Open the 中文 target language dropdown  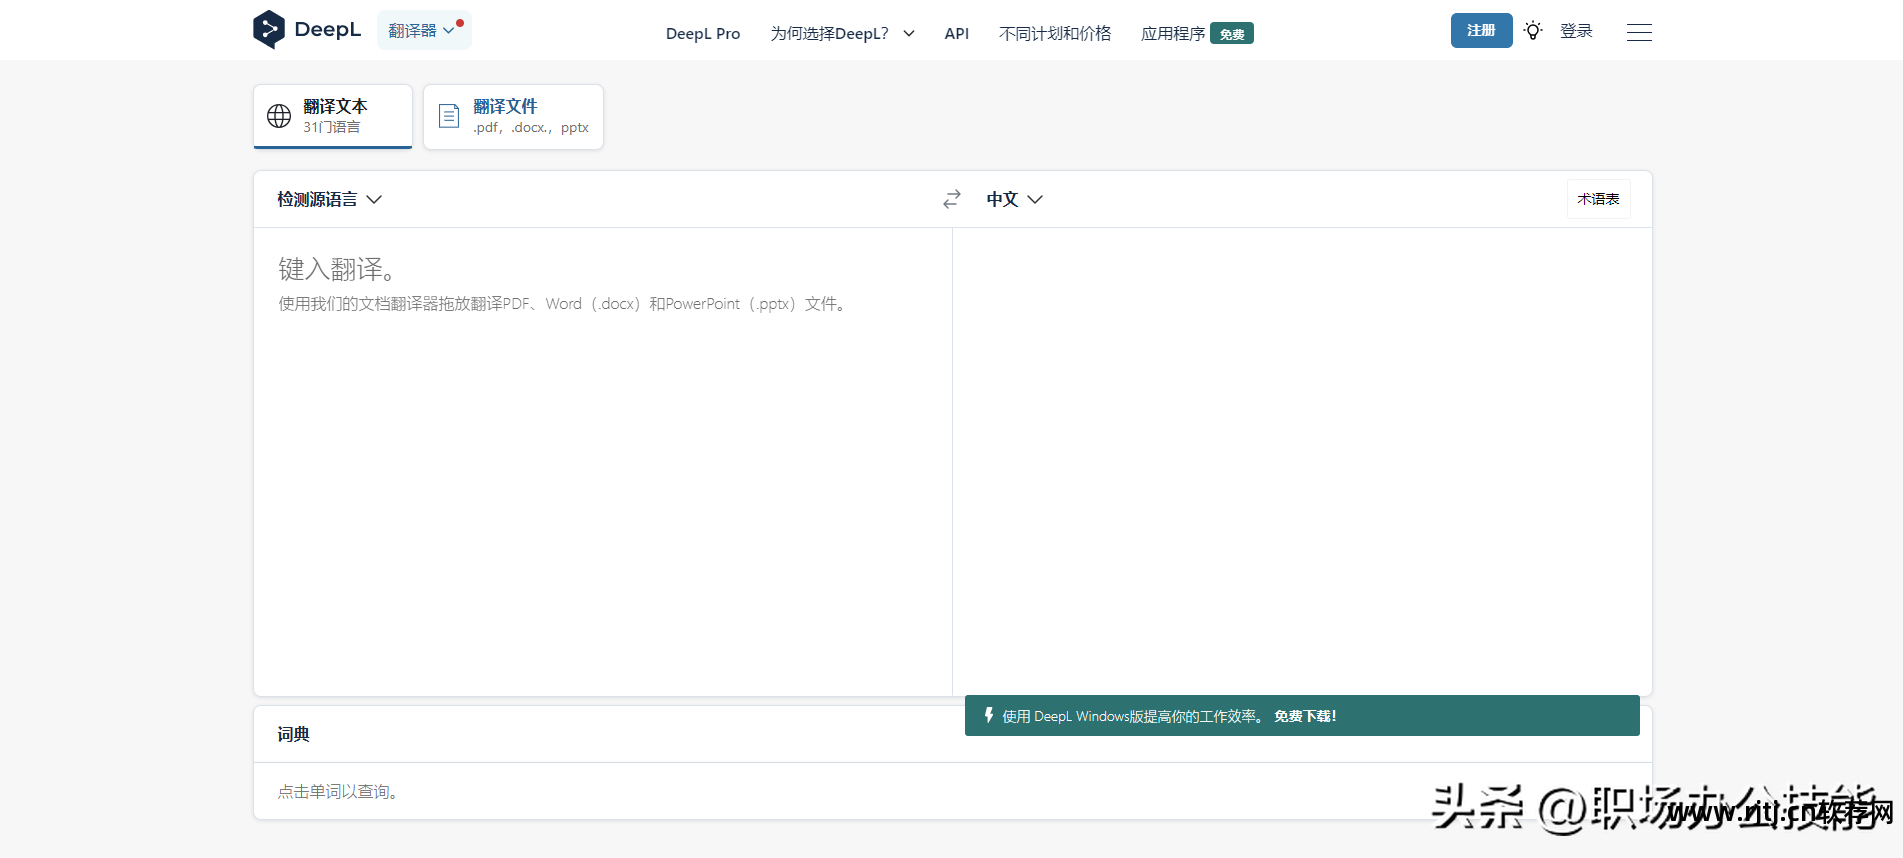(x=1013, y=199)
